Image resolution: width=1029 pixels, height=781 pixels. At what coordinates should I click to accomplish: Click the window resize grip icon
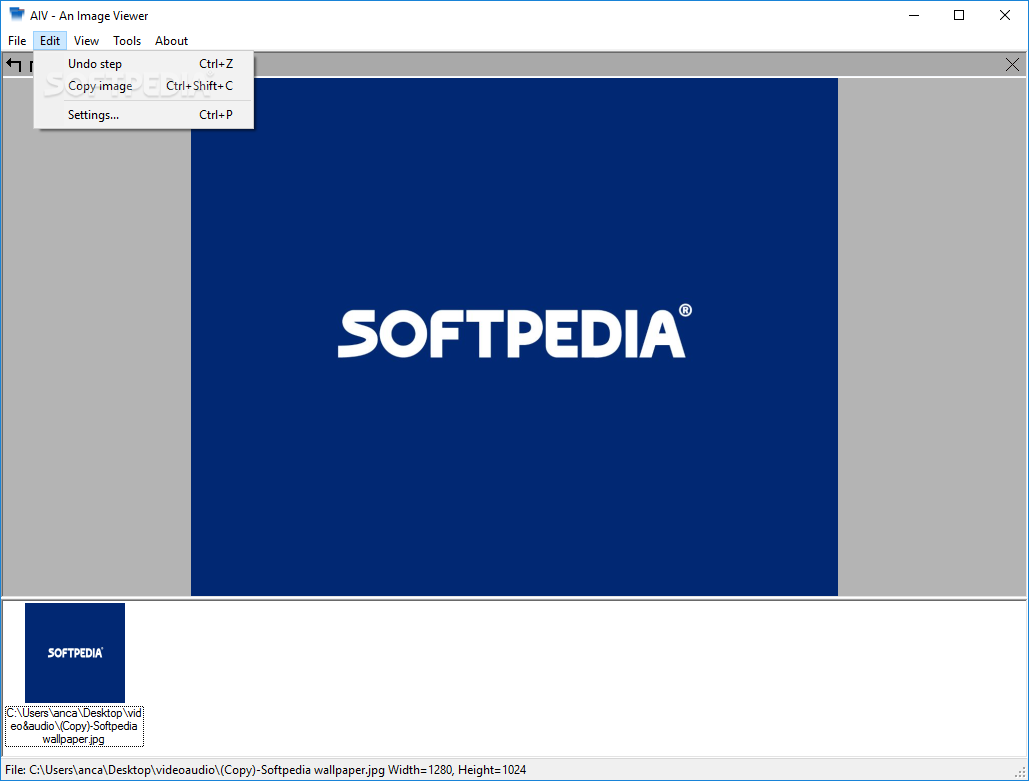(1020, 774)
